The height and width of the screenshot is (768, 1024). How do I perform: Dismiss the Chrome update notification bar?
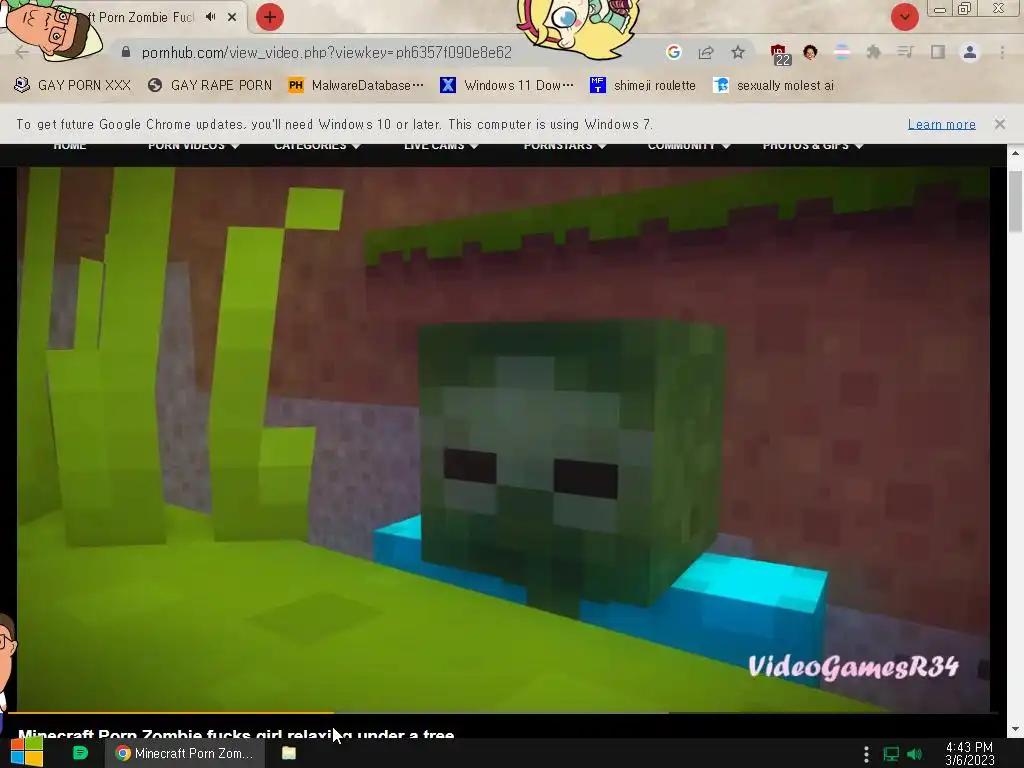pos(999,123)
